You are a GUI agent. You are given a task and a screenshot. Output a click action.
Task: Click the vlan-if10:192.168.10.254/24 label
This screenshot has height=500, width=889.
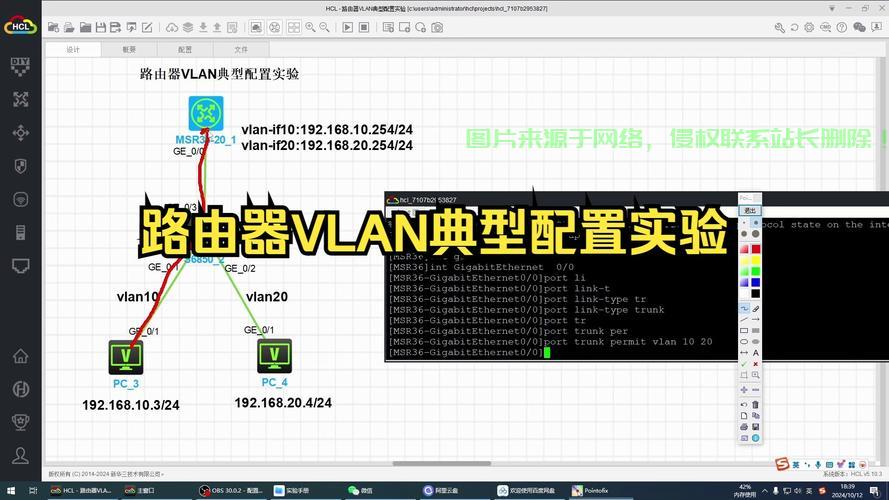[327, 130]
